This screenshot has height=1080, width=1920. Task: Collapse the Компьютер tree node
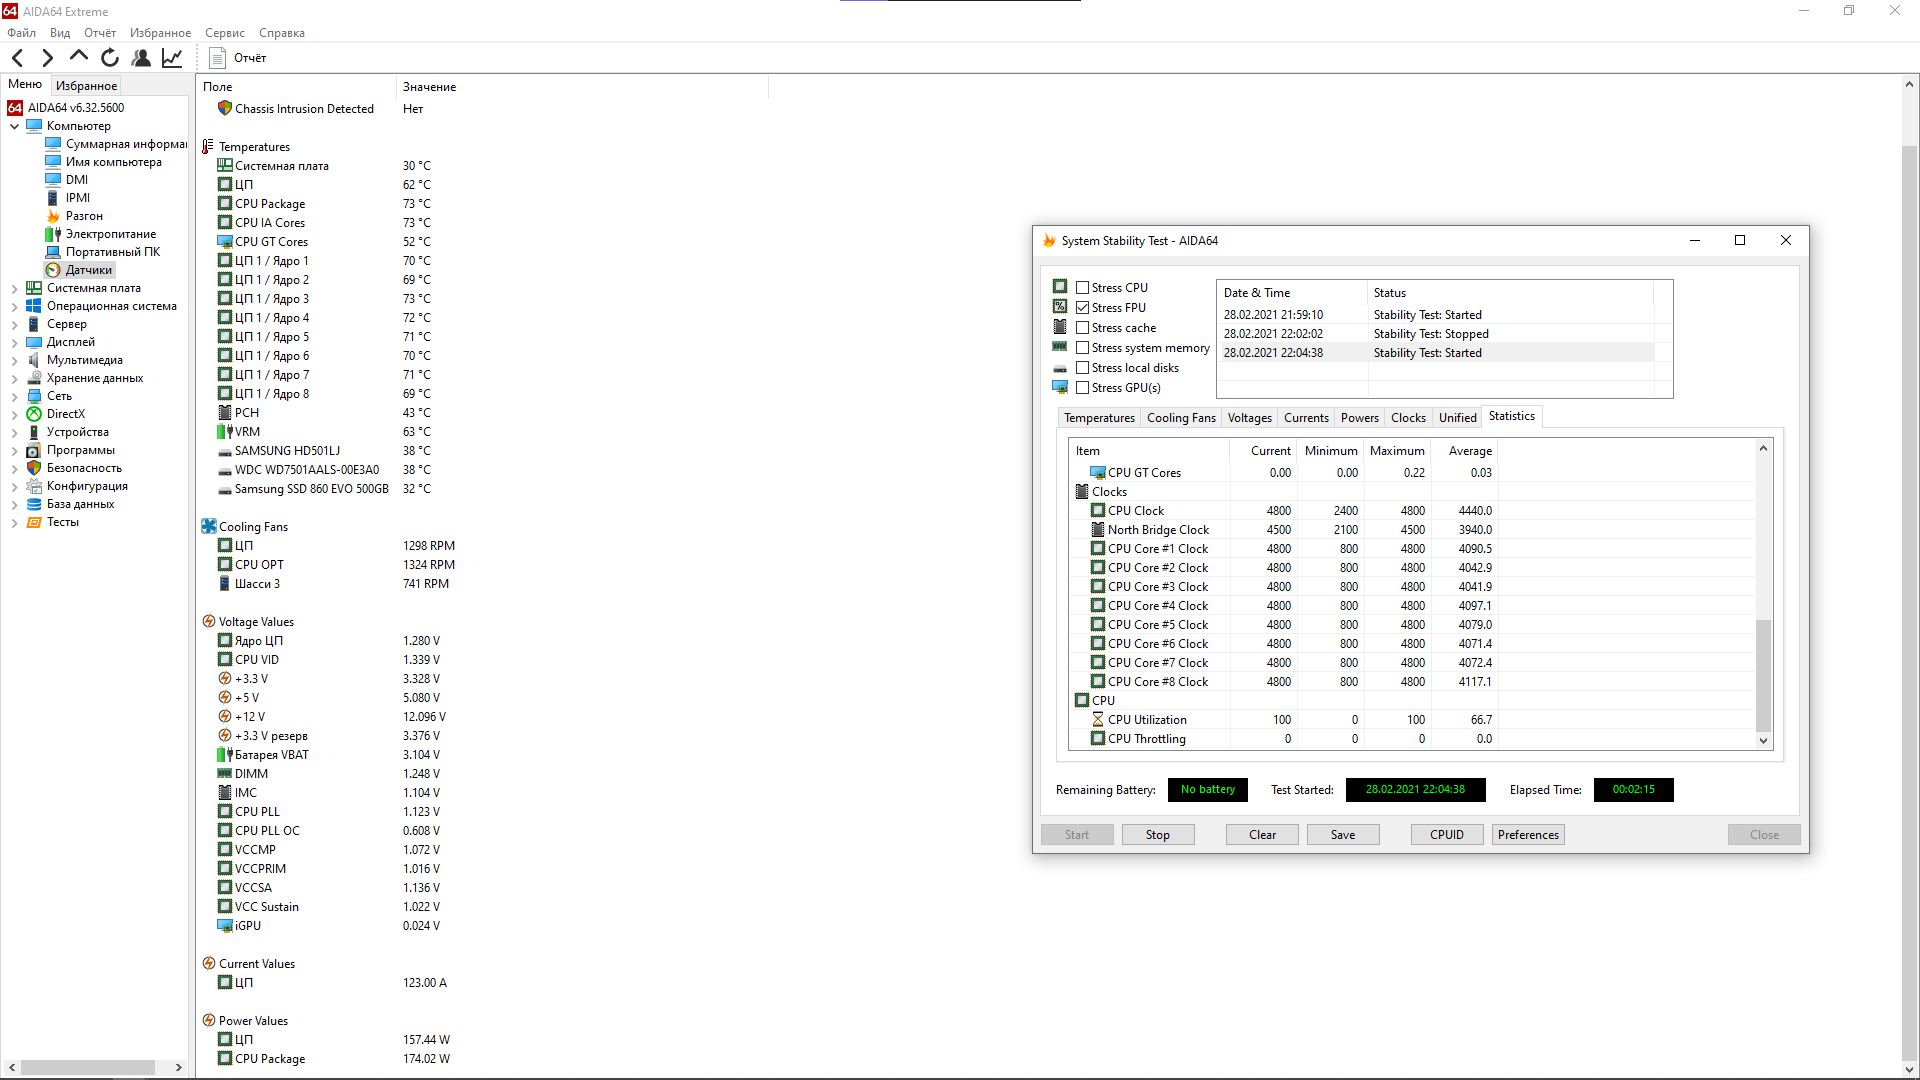click(x=14, y=127)
